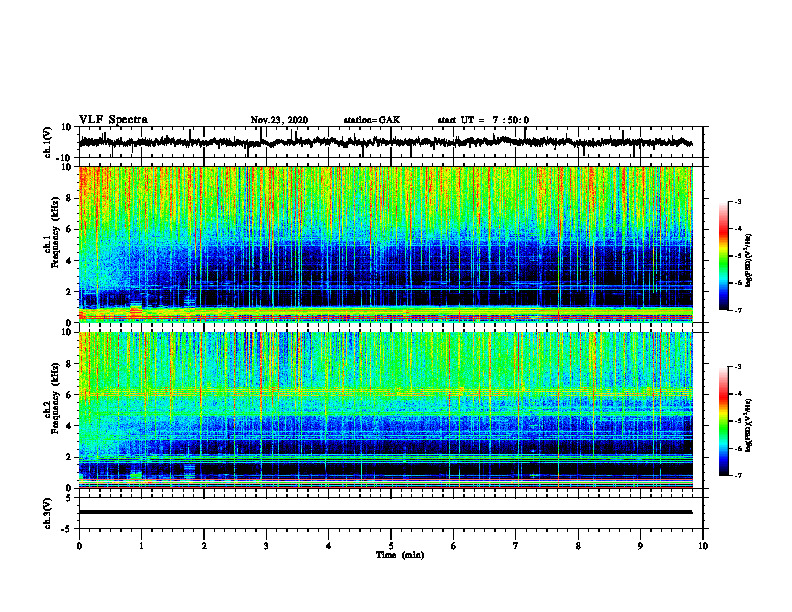Select the '-3' value atop ch.2 colorbar
The image size is (792, 612).
(x=737, y=367)
